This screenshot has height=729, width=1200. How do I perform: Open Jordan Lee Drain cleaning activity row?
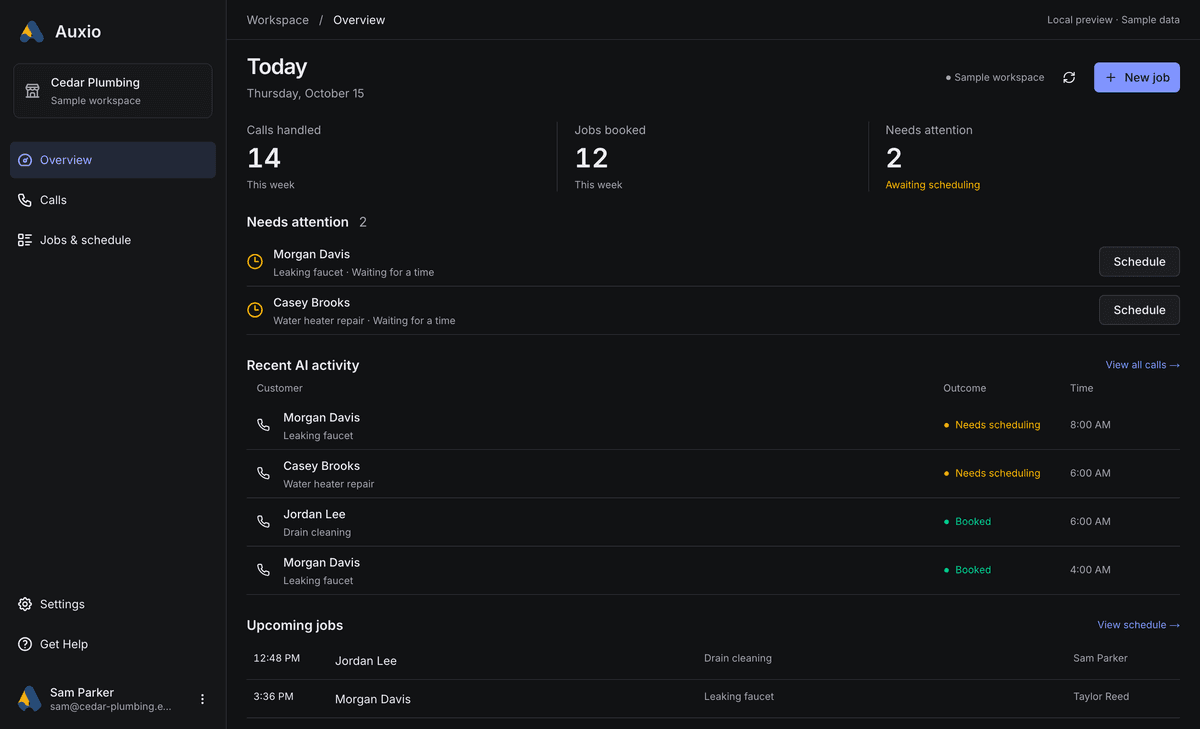click(x=713, y=521)
